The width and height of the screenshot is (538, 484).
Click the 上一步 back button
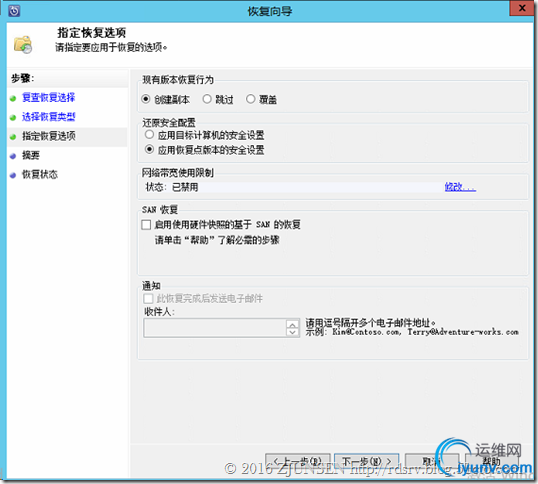(x=297, y=462)
